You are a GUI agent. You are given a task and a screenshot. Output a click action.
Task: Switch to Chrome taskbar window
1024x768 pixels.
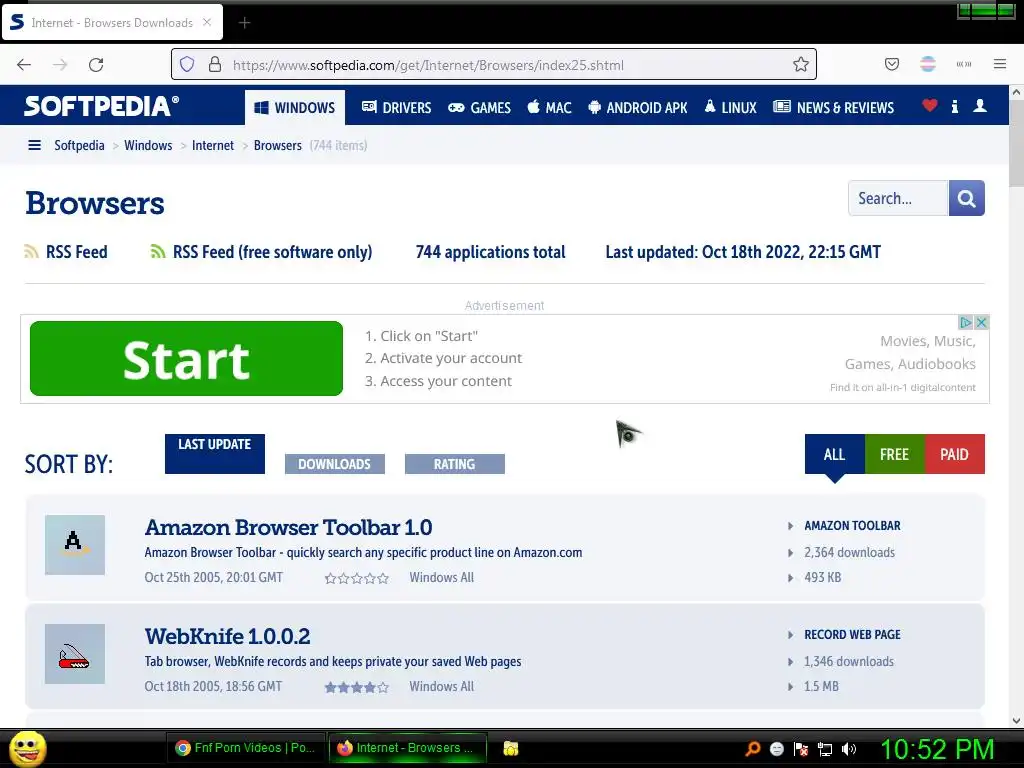pos(246,748)
